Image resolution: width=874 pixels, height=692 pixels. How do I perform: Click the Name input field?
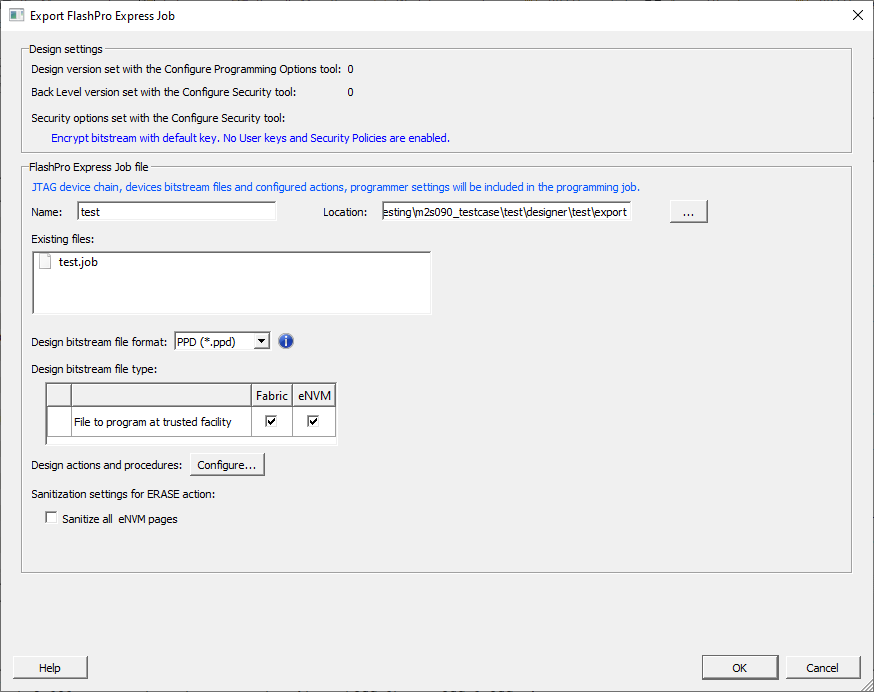pyautogui.click(x=176, y=212)
